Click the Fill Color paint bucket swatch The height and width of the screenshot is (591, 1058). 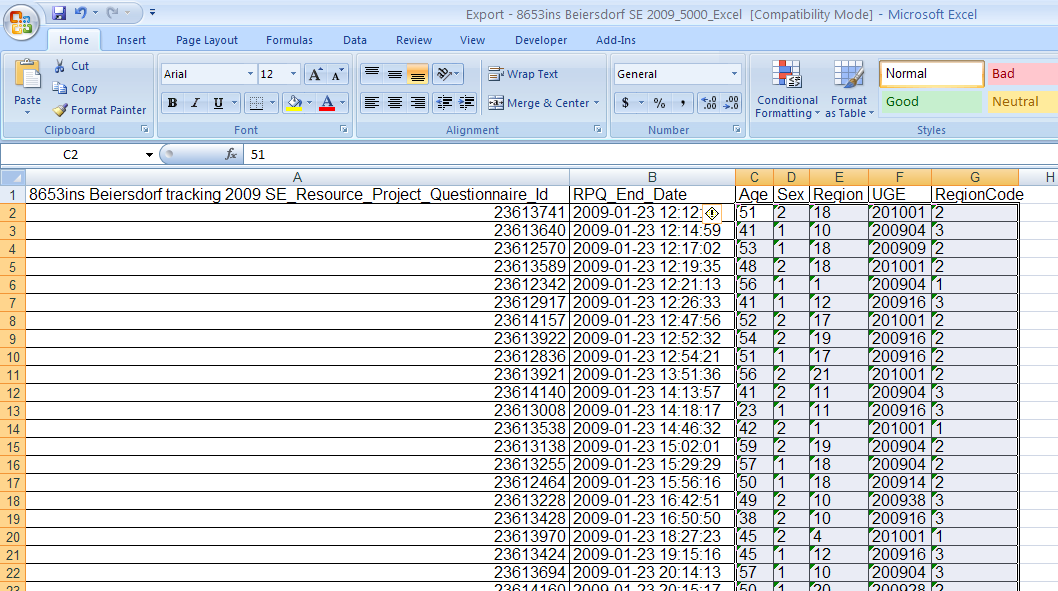pos(293,103)
